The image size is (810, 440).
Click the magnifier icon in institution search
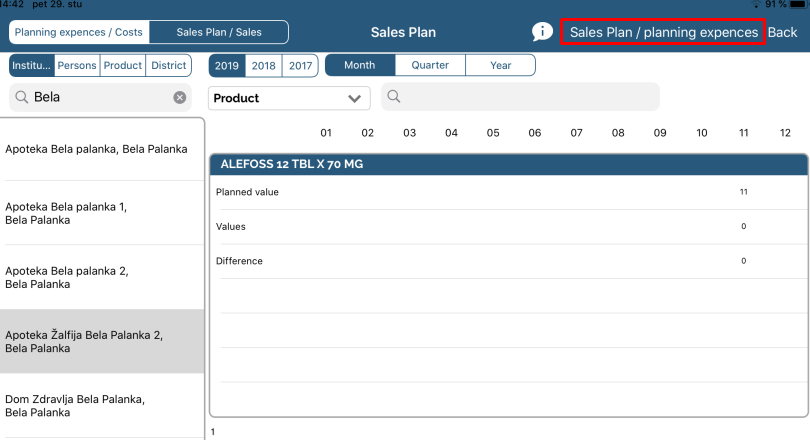click(x=21, y=97)
